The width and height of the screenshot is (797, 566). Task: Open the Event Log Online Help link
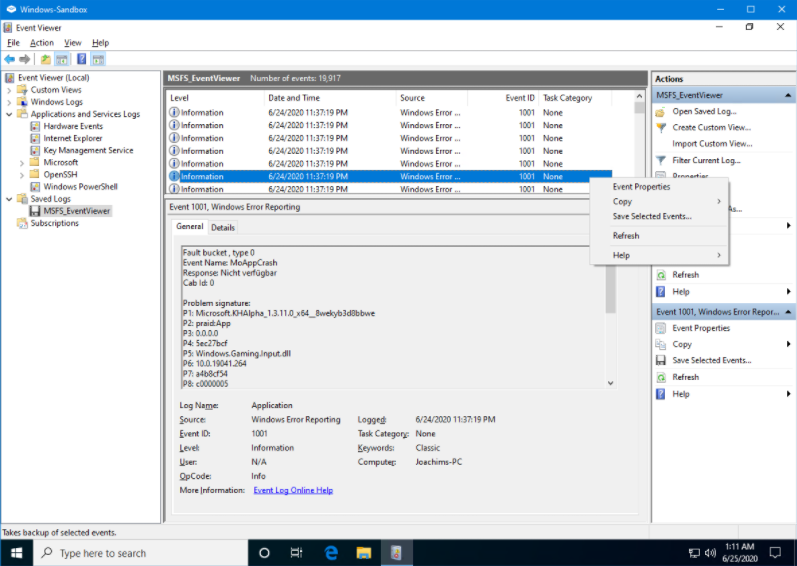pyautogui.click(x=293, y=490)
